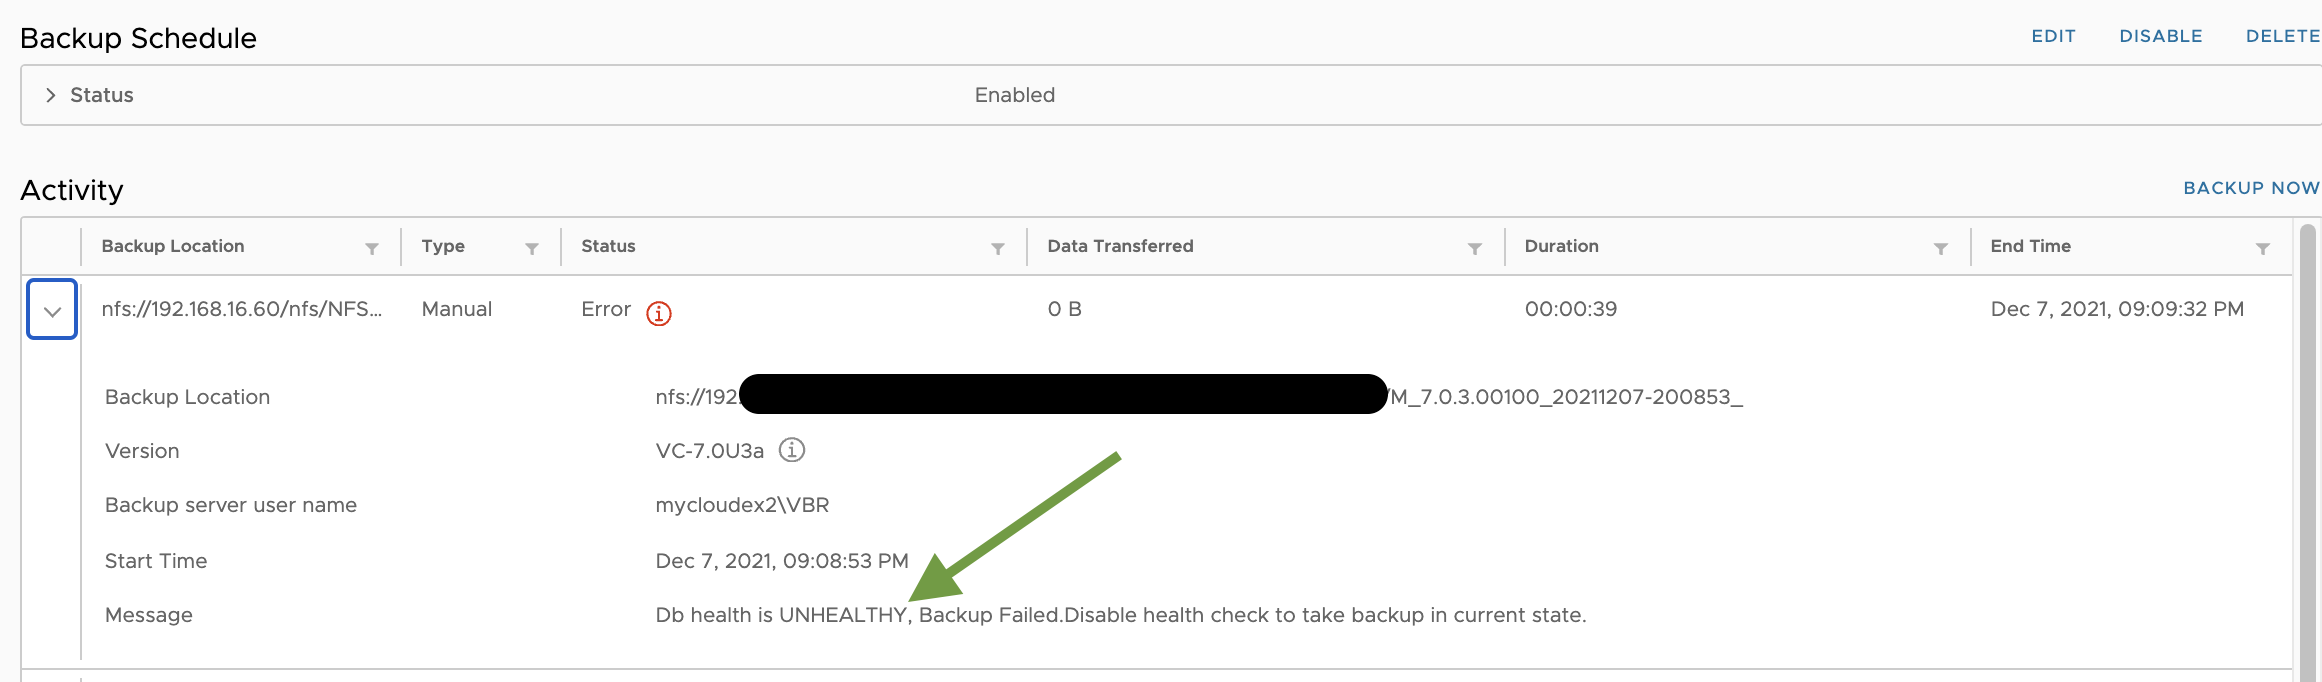
Task: Start a backup with BACKUP NOW
Action: pos(2251,188)
